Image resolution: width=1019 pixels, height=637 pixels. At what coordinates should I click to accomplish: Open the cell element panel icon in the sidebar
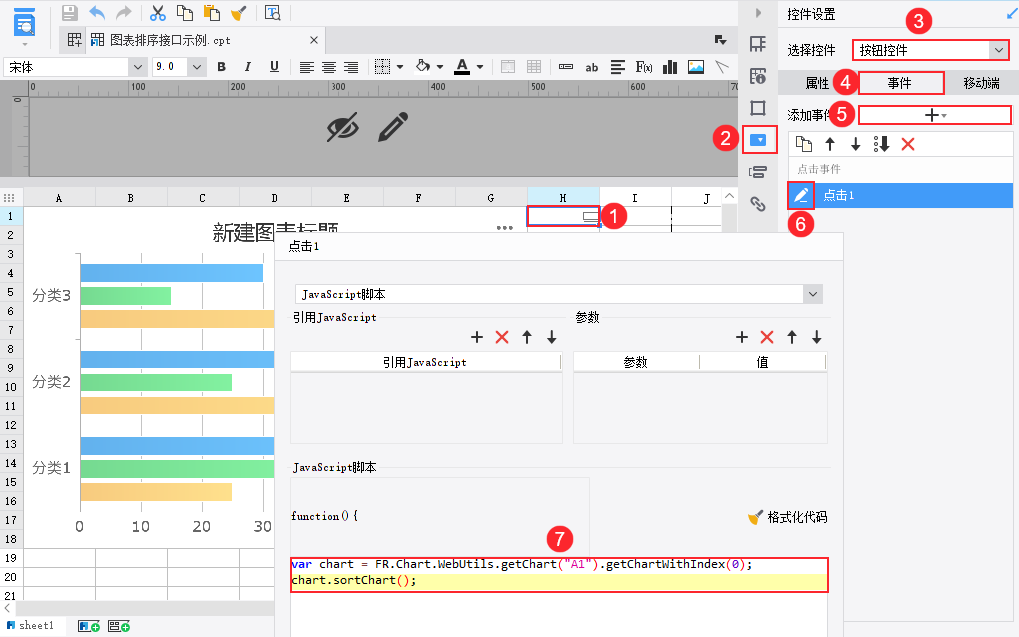758,44
